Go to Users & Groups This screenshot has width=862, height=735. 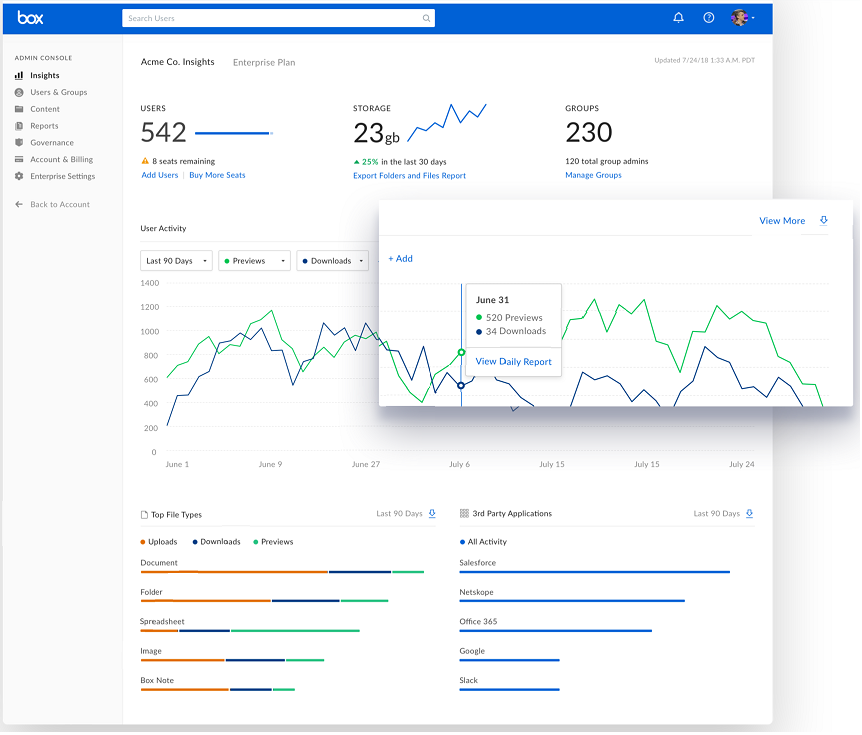pyautogui.click(x=59, y=92)
